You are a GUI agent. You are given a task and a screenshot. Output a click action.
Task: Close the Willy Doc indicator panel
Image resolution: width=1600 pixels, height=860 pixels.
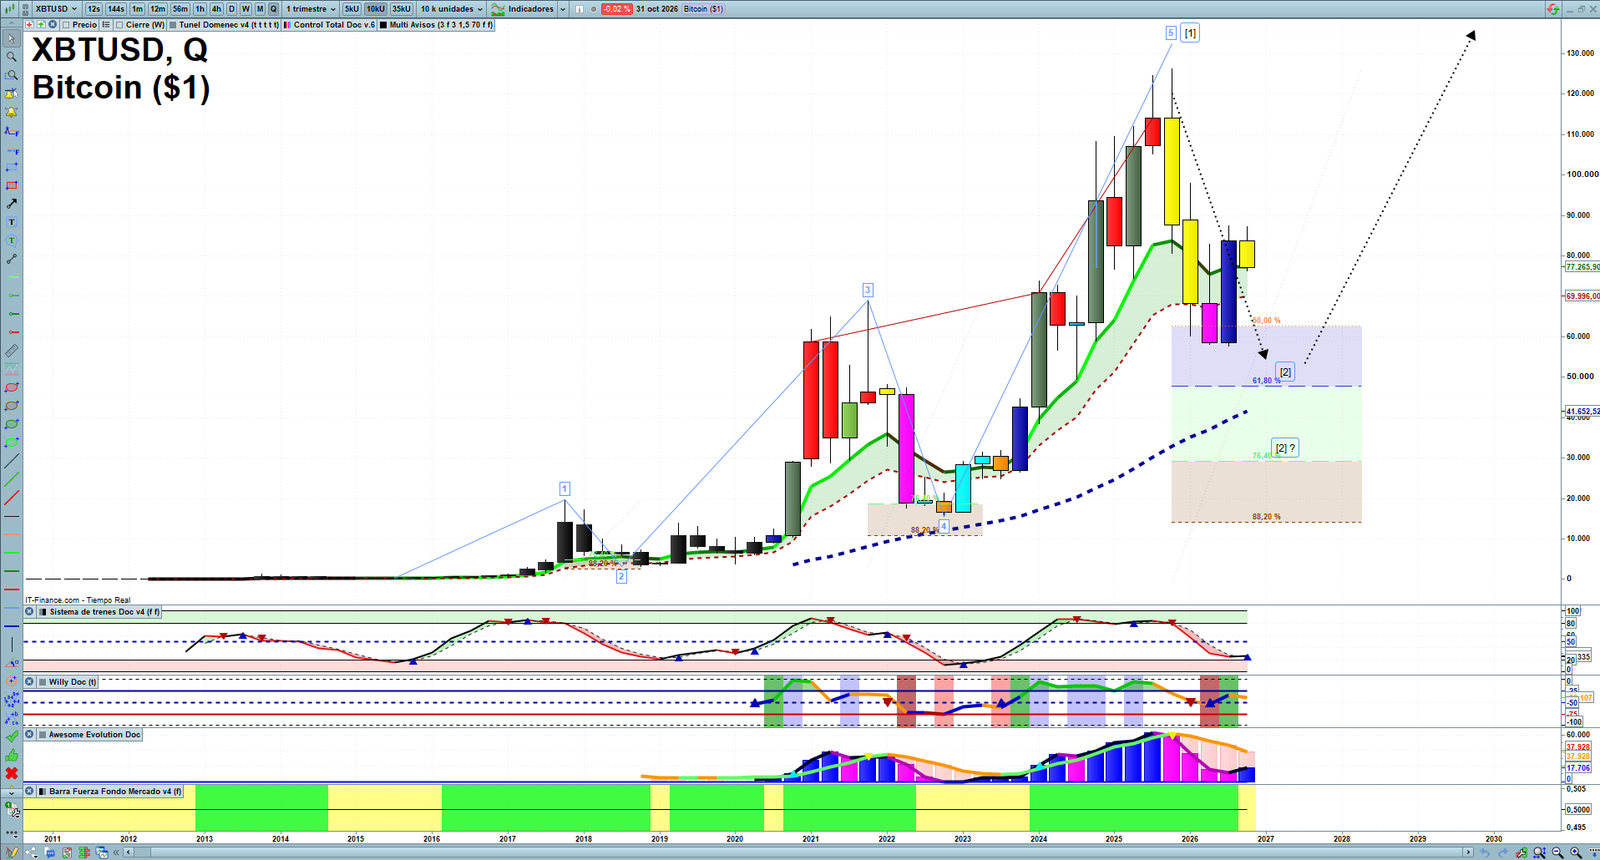point(29,682)
